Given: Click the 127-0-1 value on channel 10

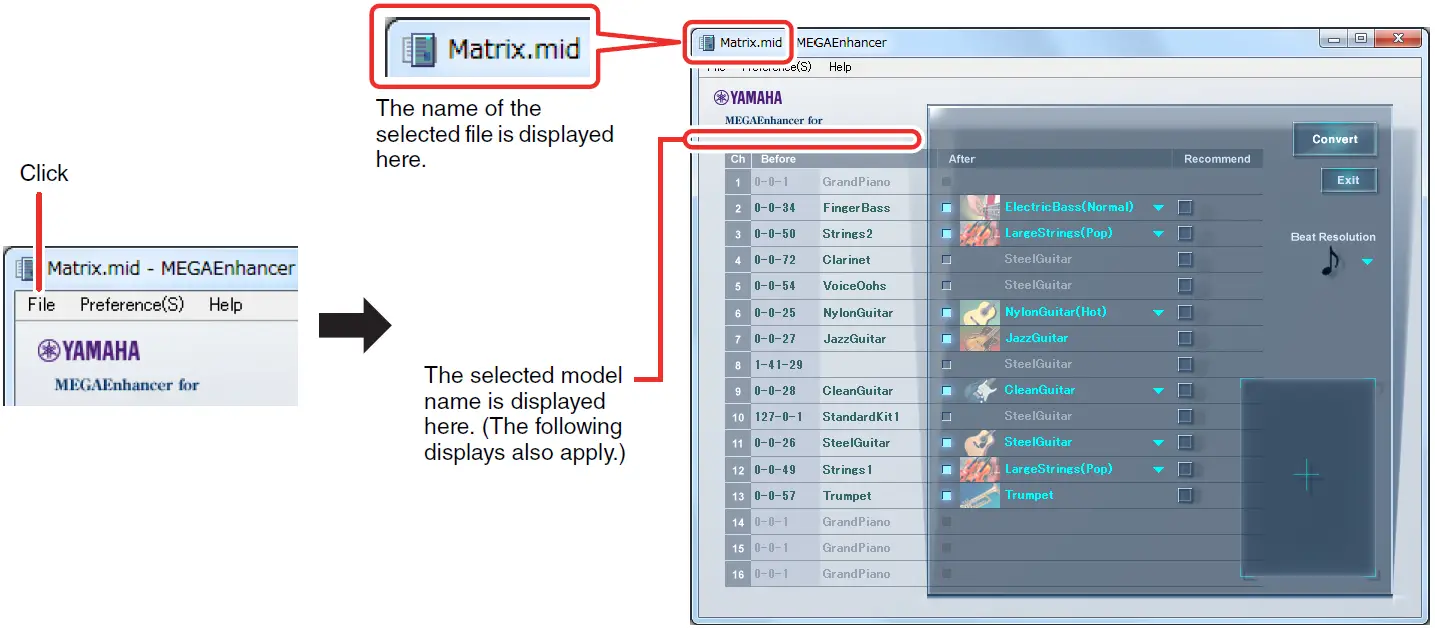Looking at the screenshot, I should click(x=778, y=417).
